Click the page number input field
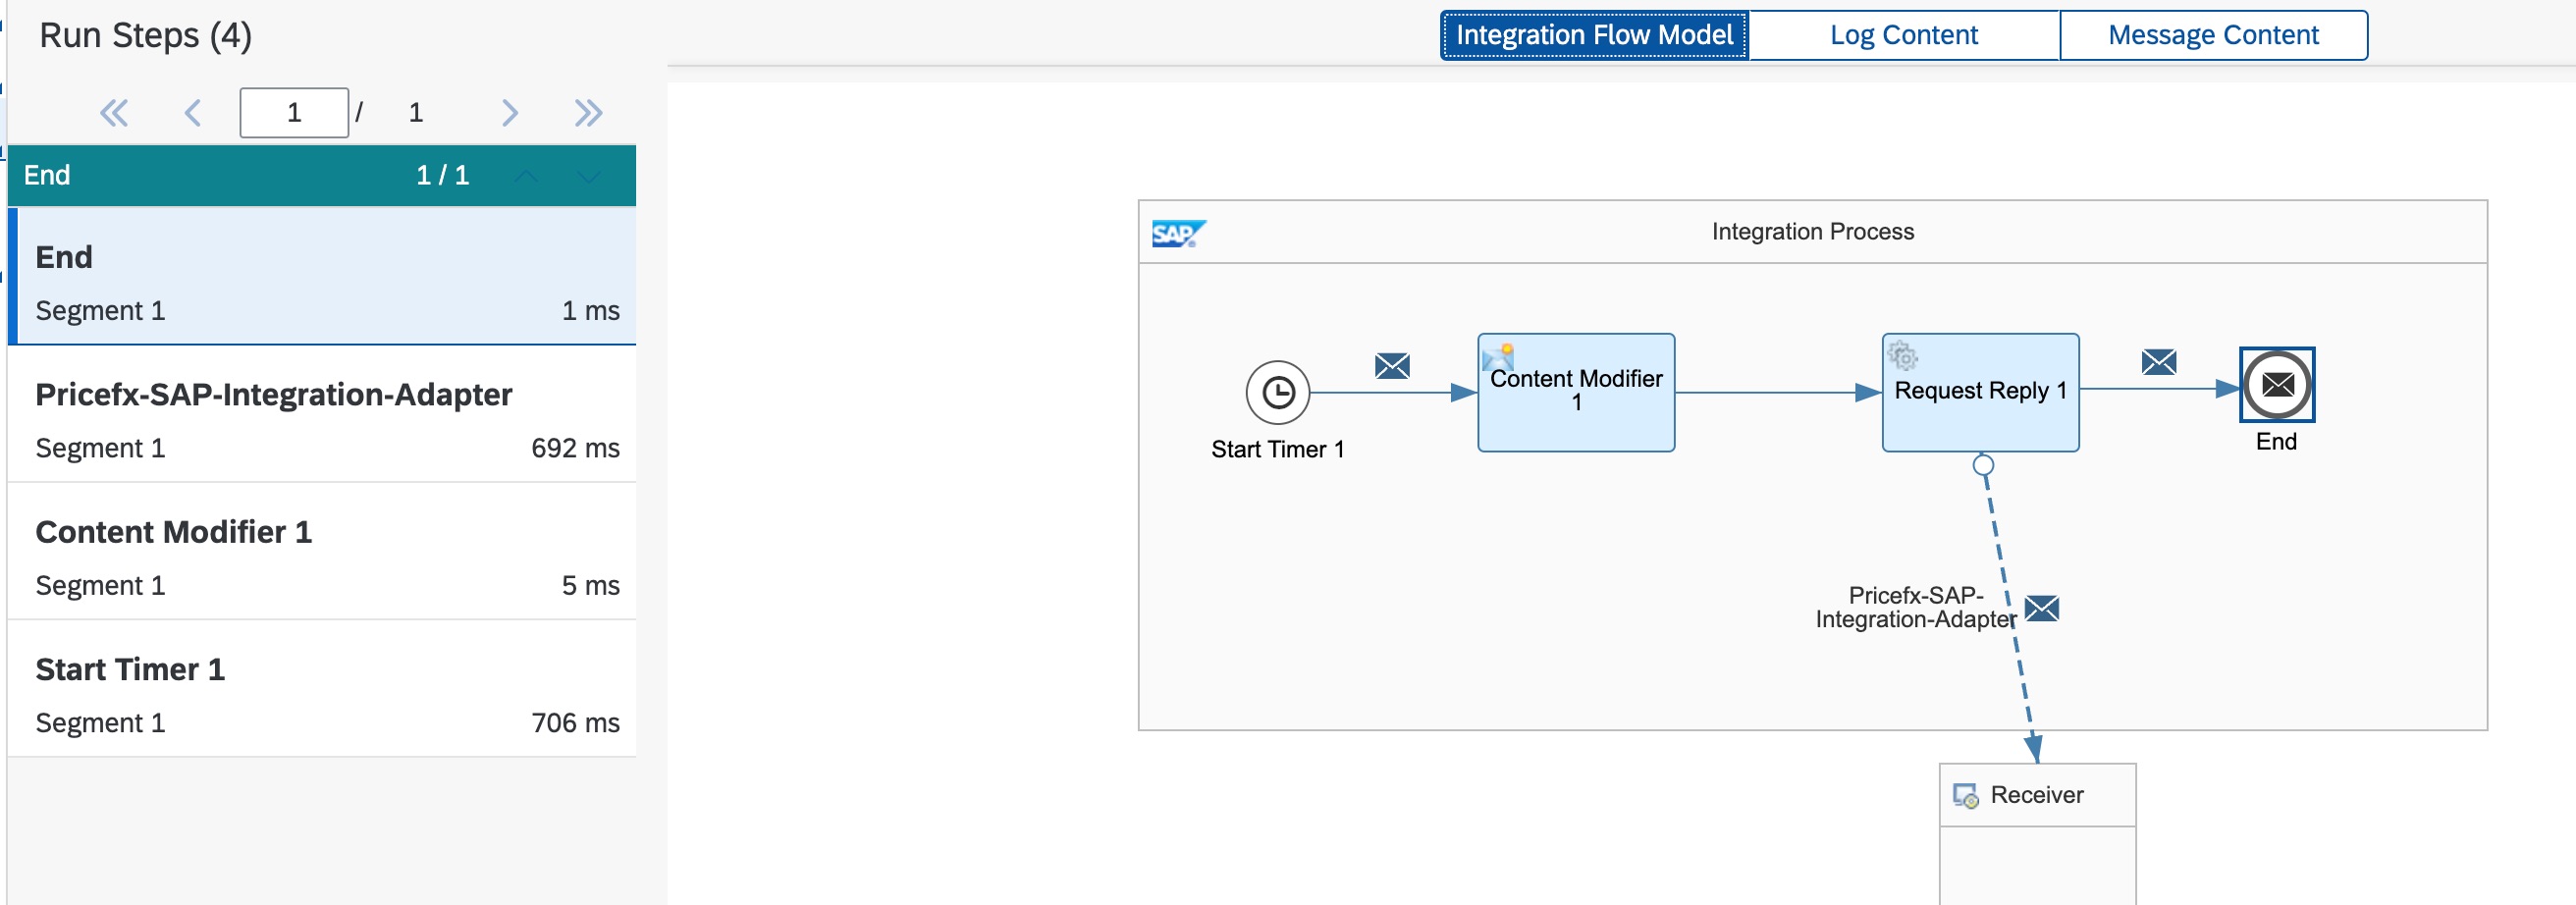 [x=294, y=113]
